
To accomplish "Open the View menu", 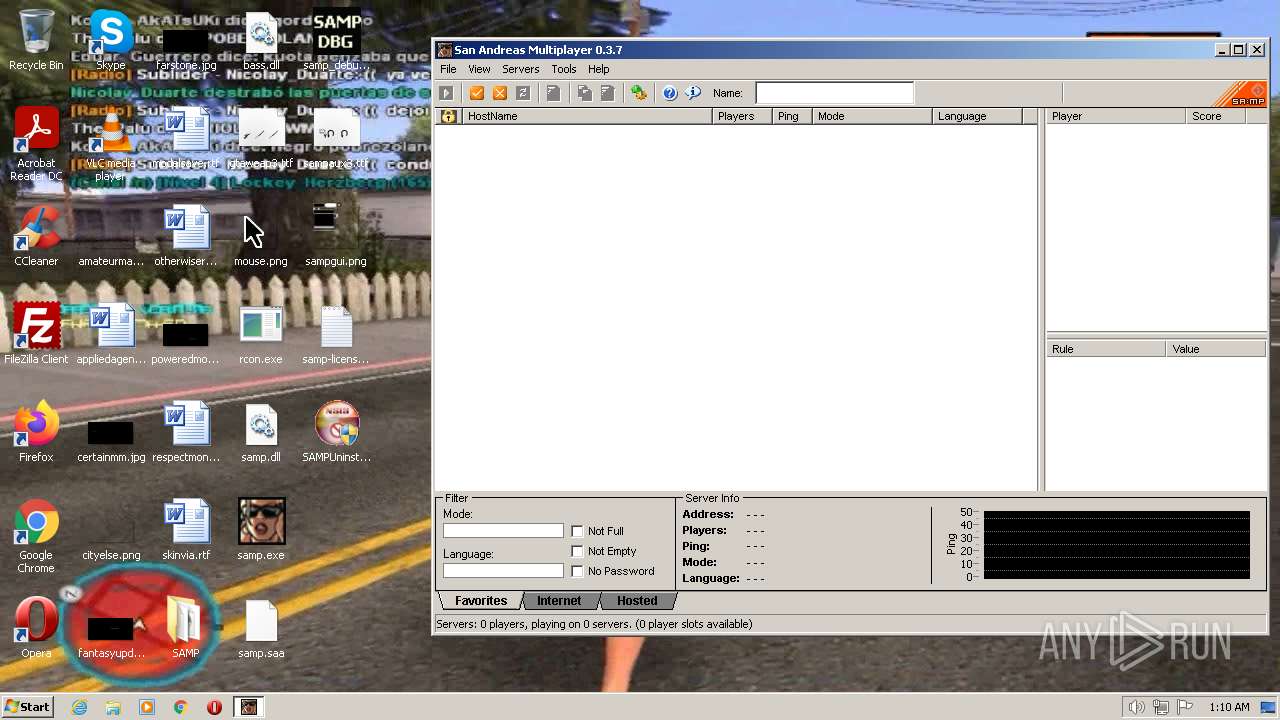I will (x=480, y=69).
